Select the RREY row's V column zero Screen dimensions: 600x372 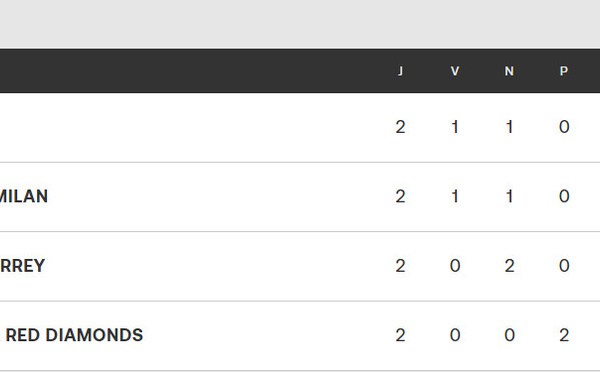tap(455, 266)
